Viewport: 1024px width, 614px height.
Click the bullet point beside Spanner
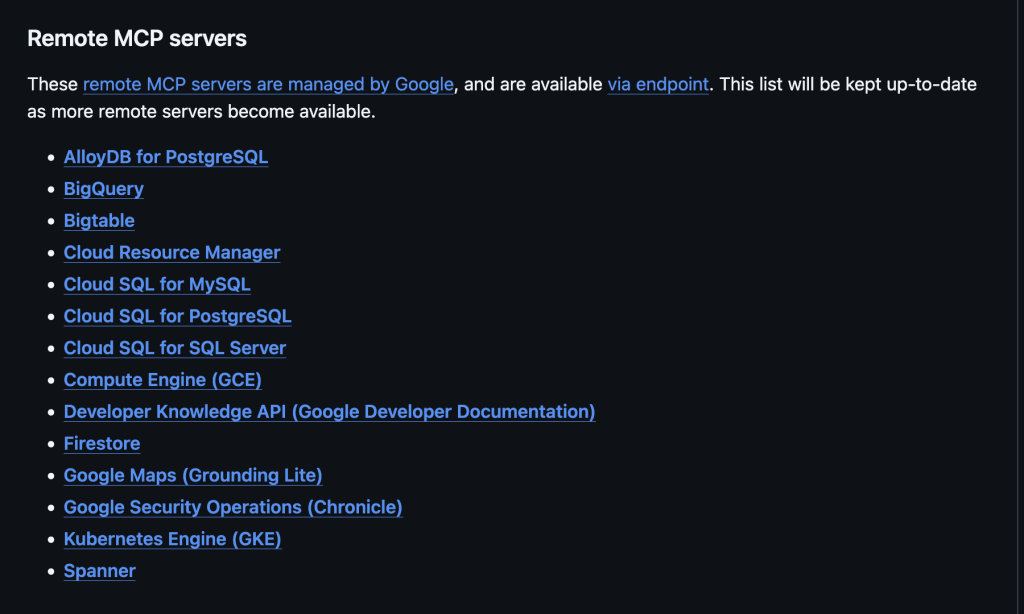coord(51,572)
